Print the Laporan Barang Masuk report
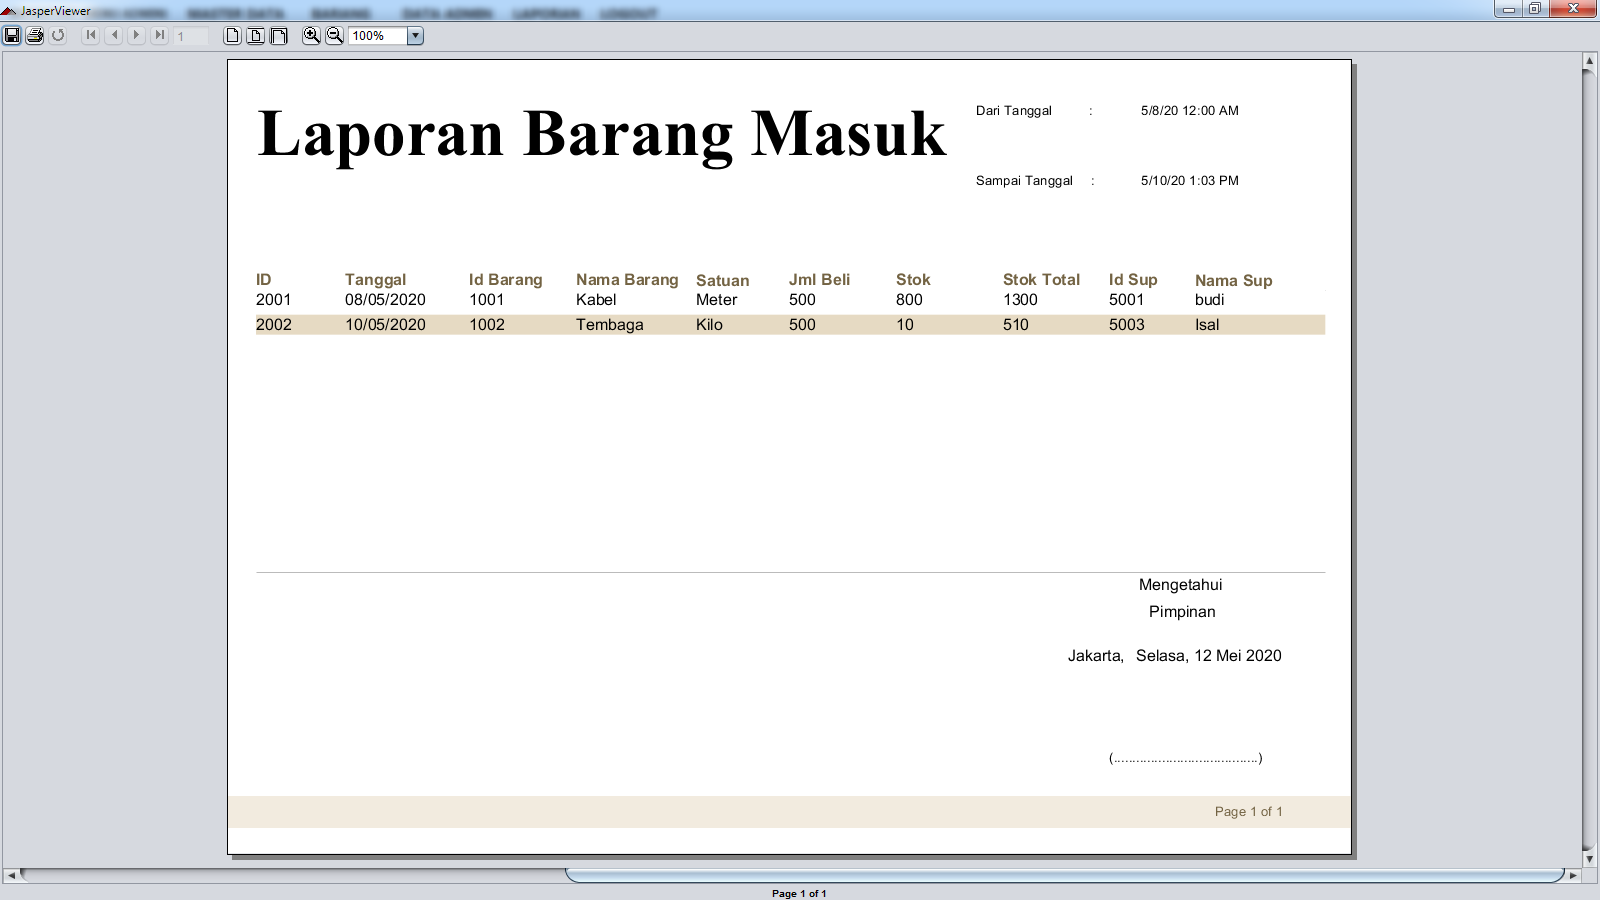The height and width of the screenshot is (900, 1600). (x=33, y=36)
